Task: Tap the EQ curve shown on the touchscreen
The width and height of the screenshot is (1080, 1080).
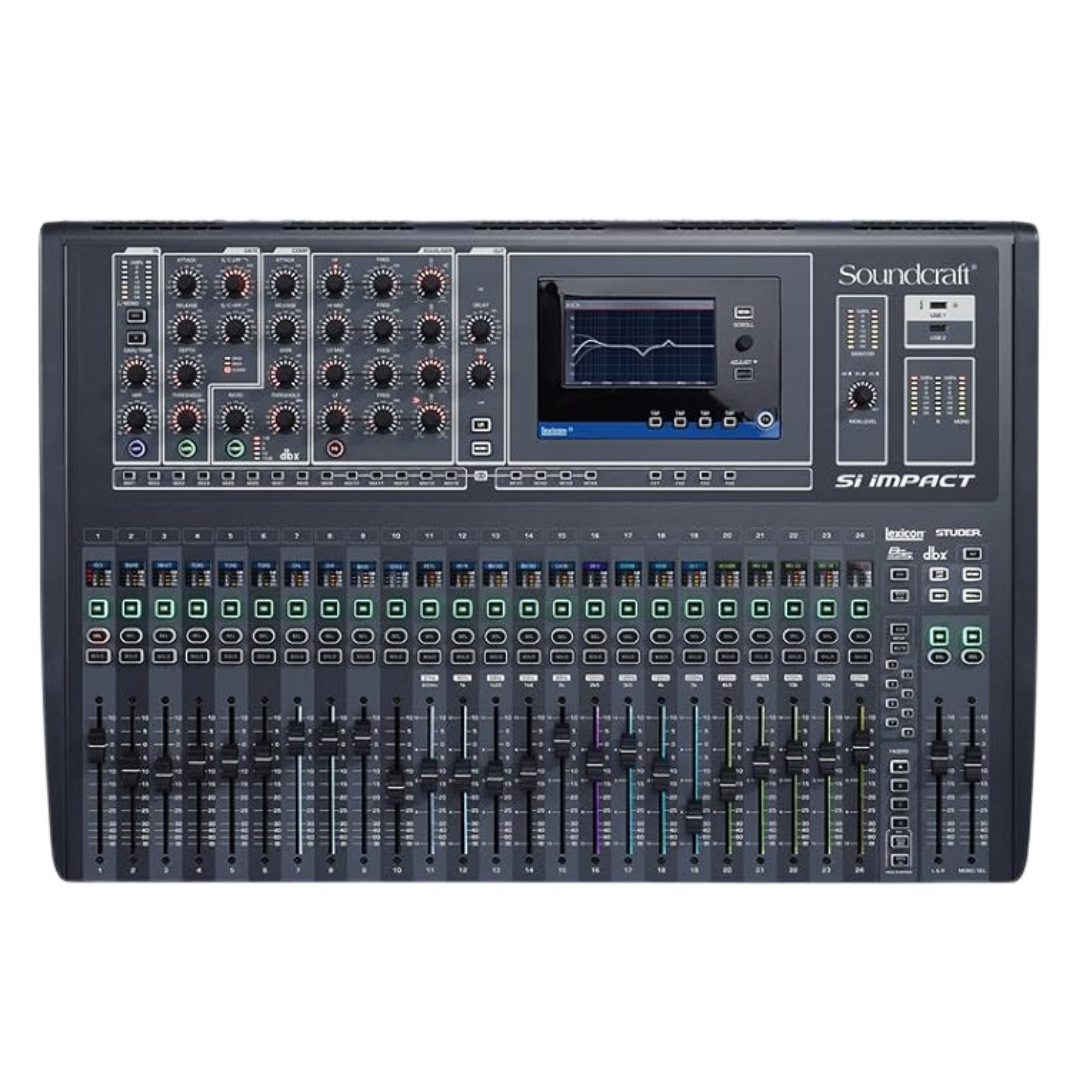Action: pyautogui.click(x=640, y=345)
